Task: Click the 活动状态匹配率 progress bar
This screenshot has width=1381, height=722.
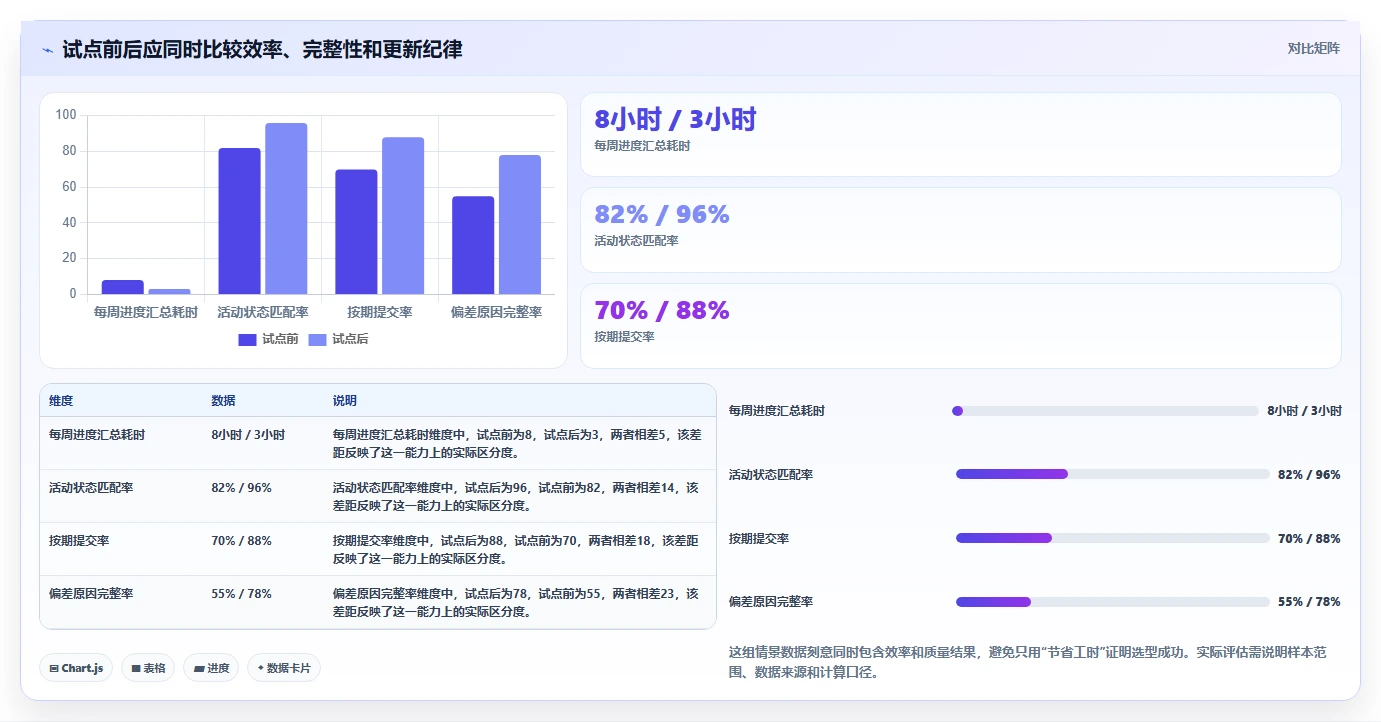Action: (1112, 474)
